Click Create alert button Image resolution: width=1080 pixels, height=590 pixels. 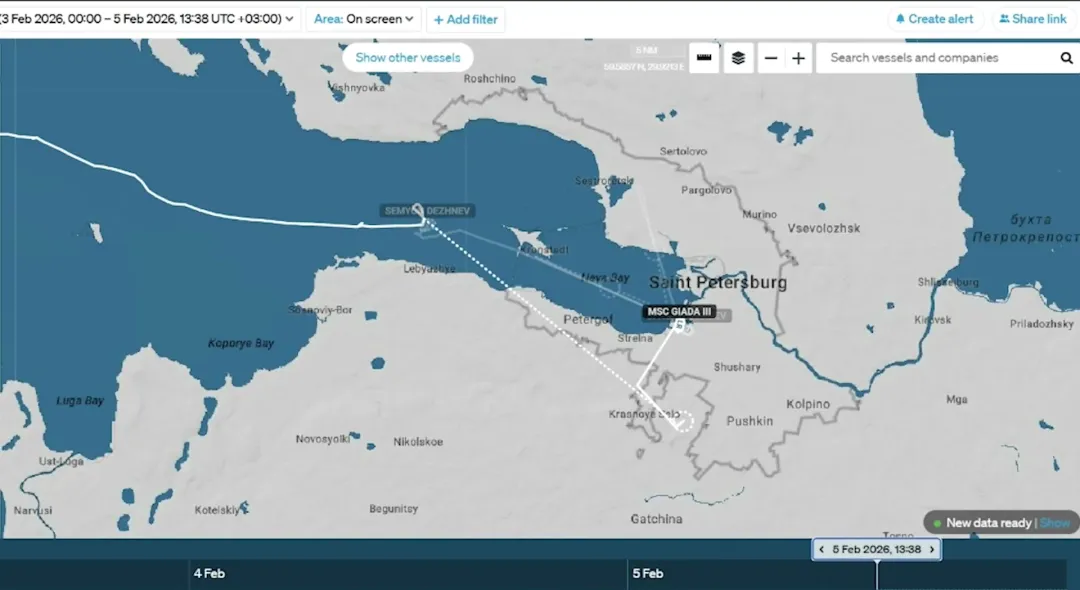(x=934, y=19)
